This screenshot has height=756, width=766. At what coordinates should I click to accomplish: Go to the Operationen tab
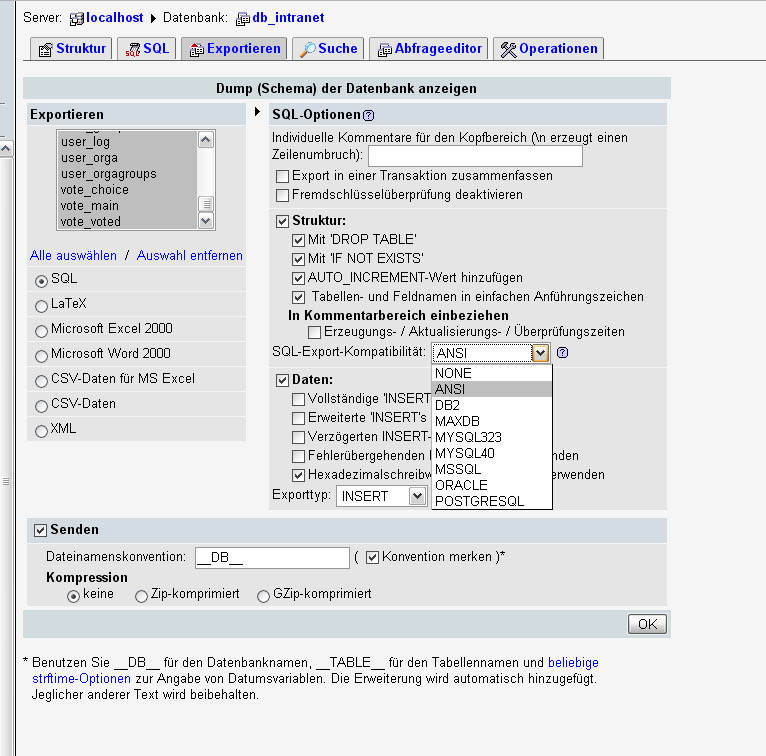(x=549, y=48)
